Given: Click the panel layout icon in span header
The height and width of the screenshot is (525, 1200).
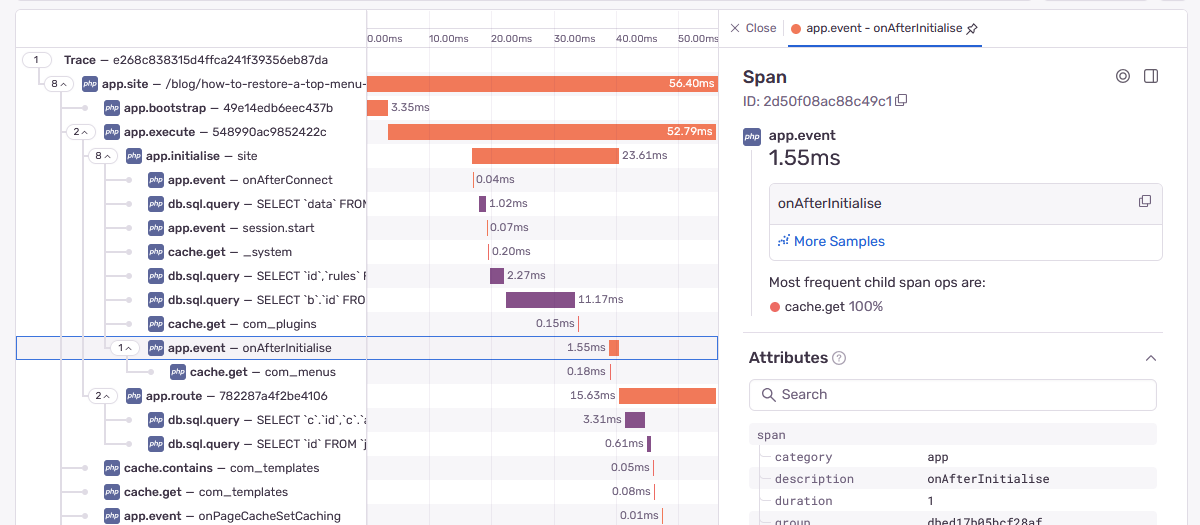Looking at the screenshot, I should 1151,76.
